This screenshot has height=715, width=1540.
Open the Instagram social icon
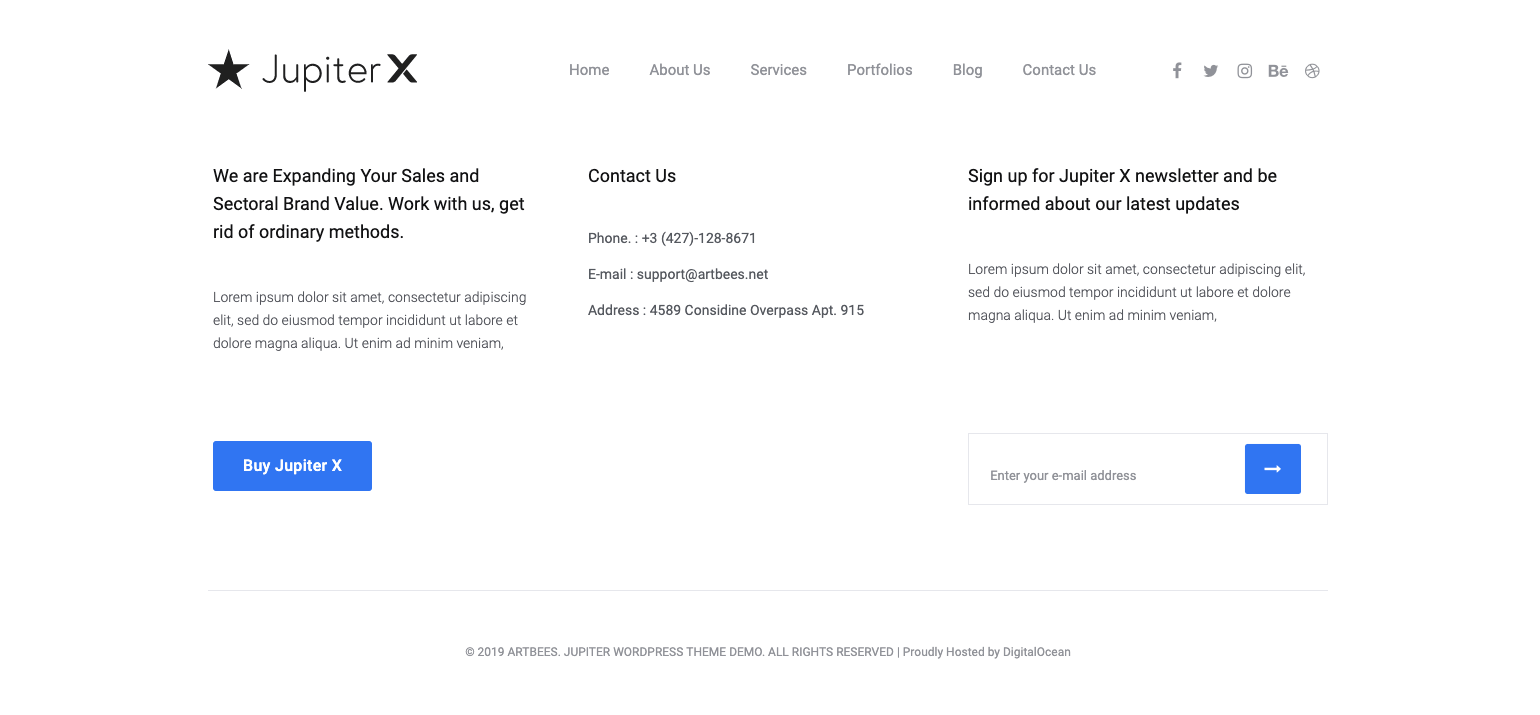click(1245, 71)
